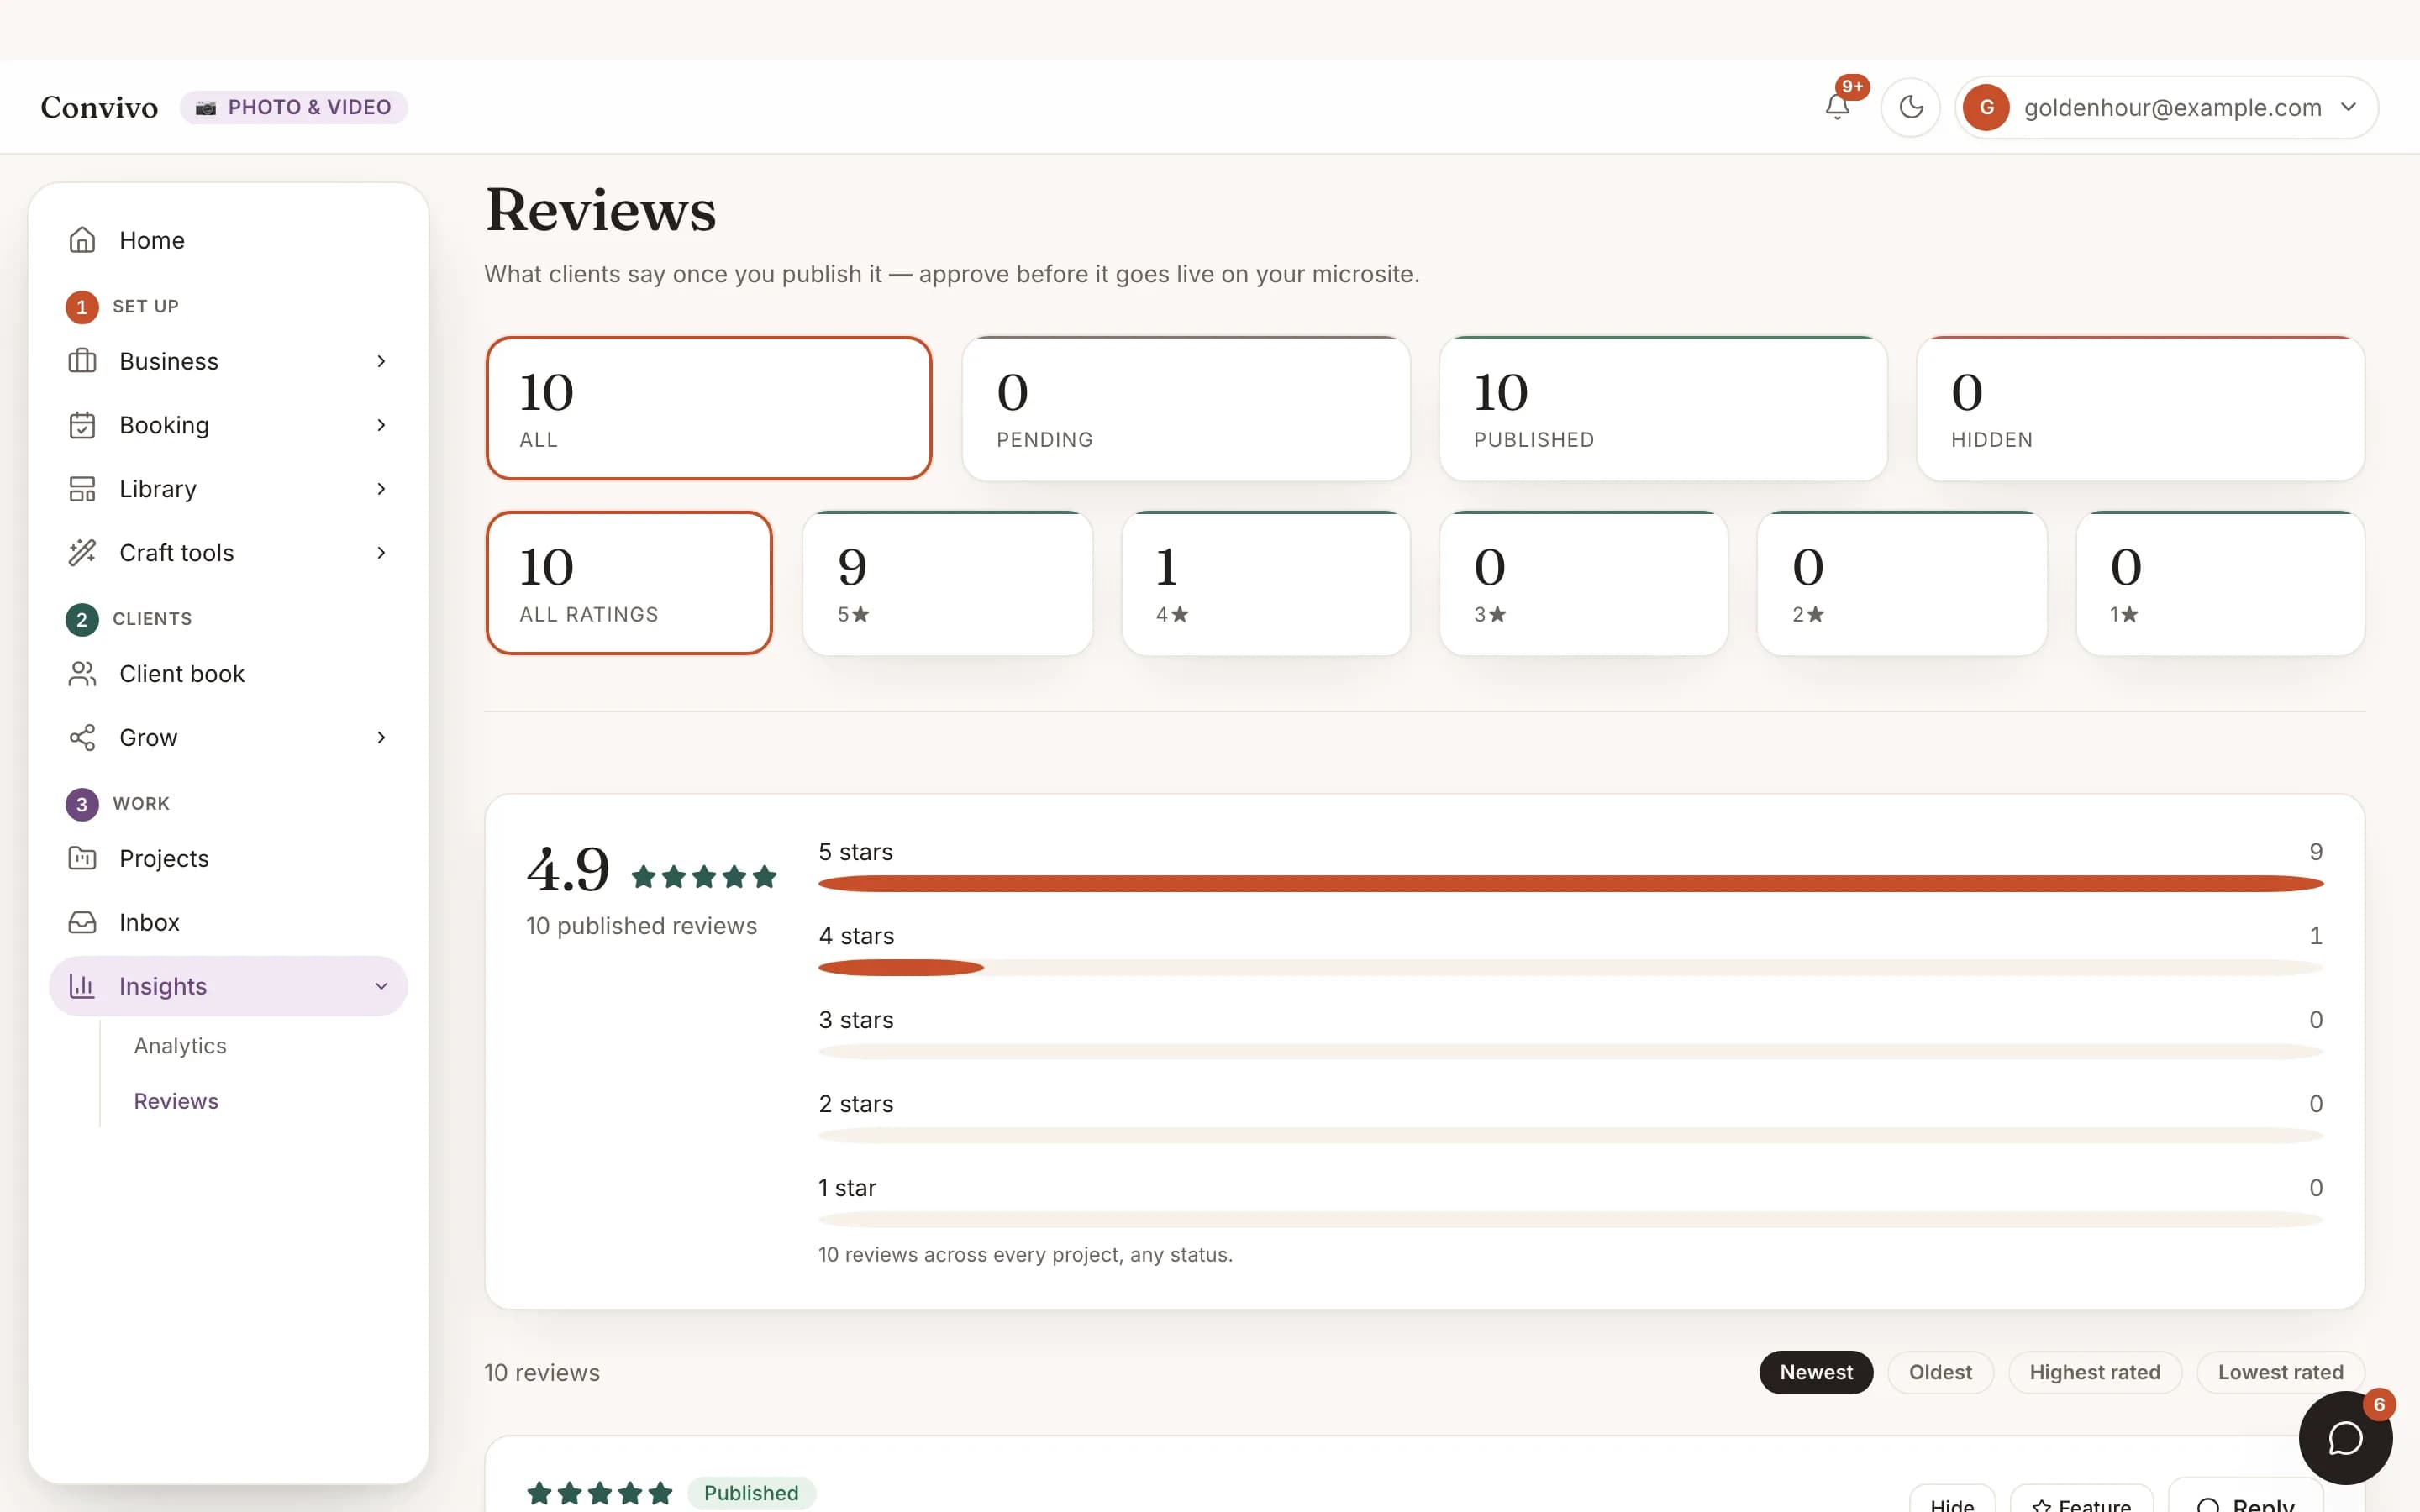The width and height of the screenshot is (2420, 1512).
Task: Filter reviews by 4-star rating
Action: 1265,583
